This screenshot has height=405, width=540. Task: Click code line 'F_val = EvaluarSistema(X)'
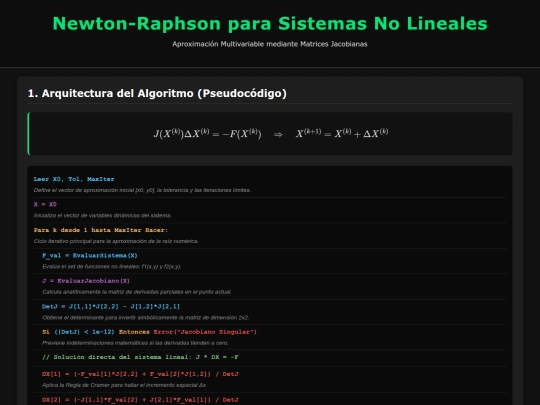(x=90, y=256)
